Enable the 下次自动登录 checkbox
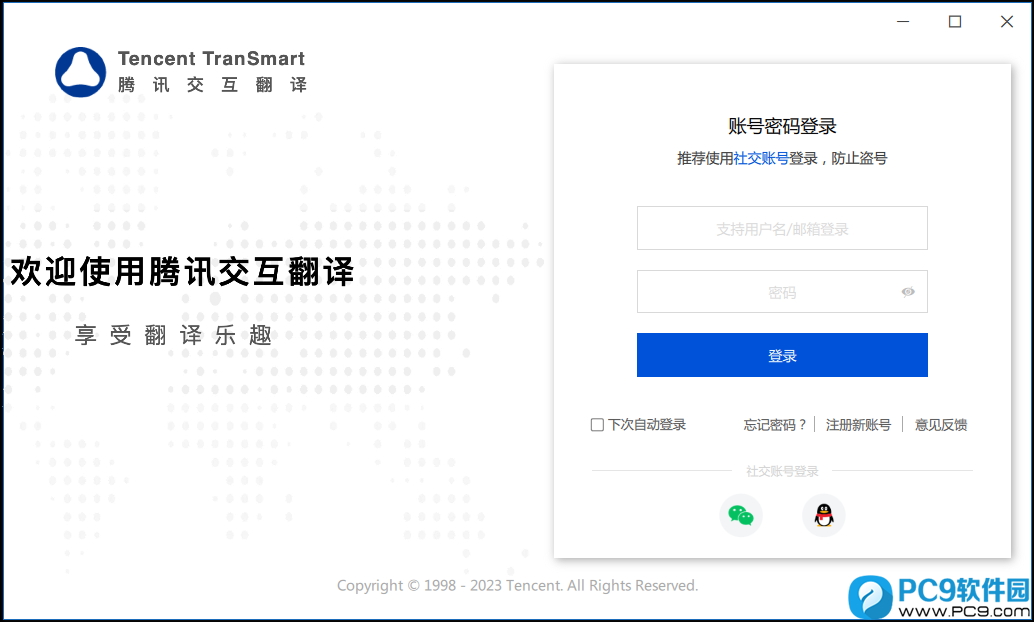Image resolution: width=1034 pixels, height=622 pixels. pos(597,425)
